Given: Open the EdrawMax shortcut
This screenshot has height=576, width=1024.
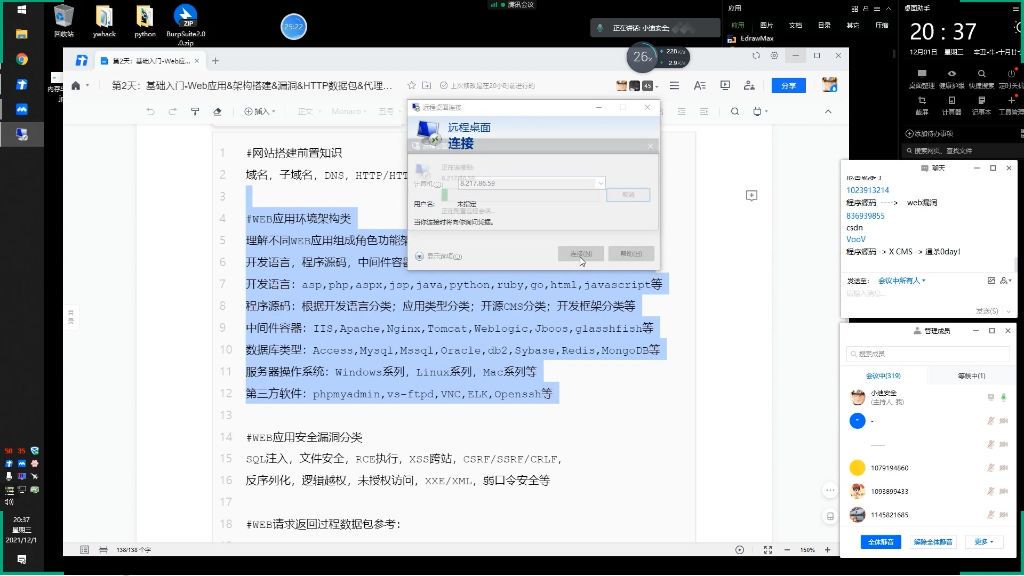Looking at the screenshot, I should [x=751, y=39].
